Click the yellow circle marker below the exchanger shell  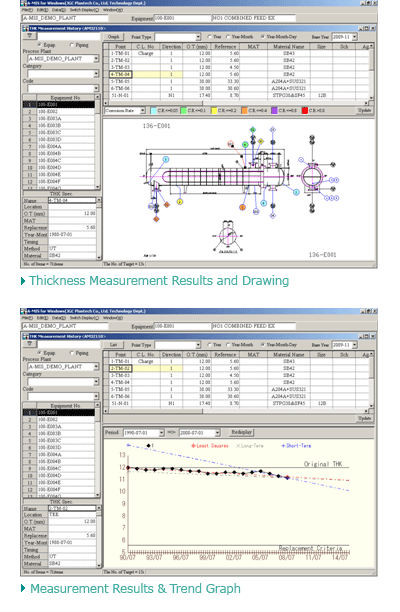pos(180,202)
